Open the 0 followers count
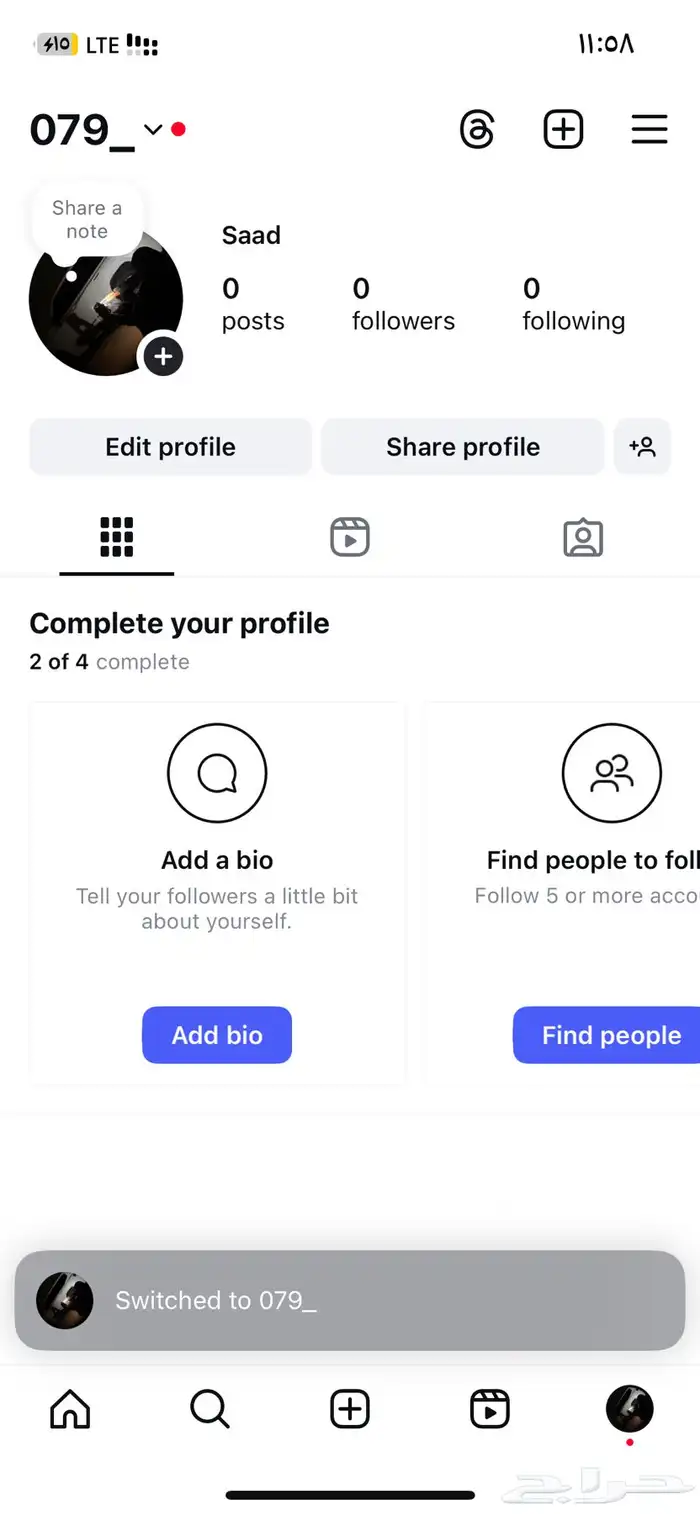The height and width of the screenshot is (1514, 700). (403, 304)
